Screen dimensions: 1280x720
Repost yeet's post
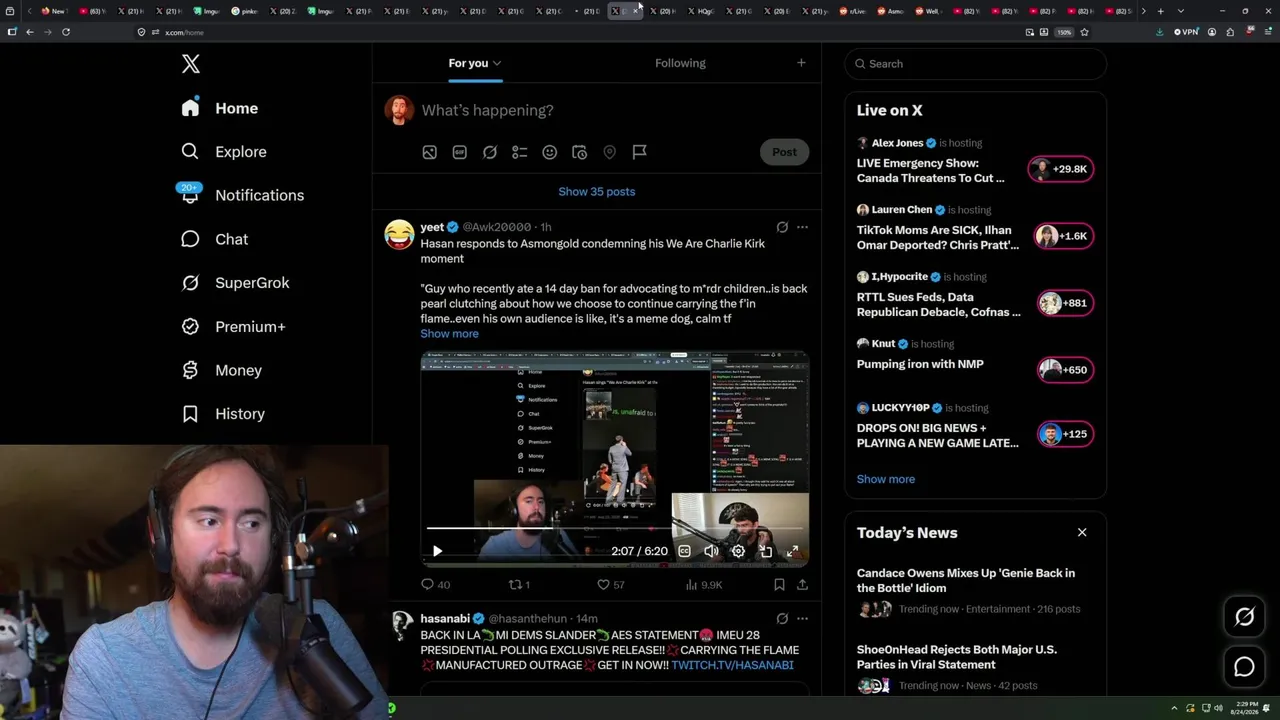coord(519,585)
